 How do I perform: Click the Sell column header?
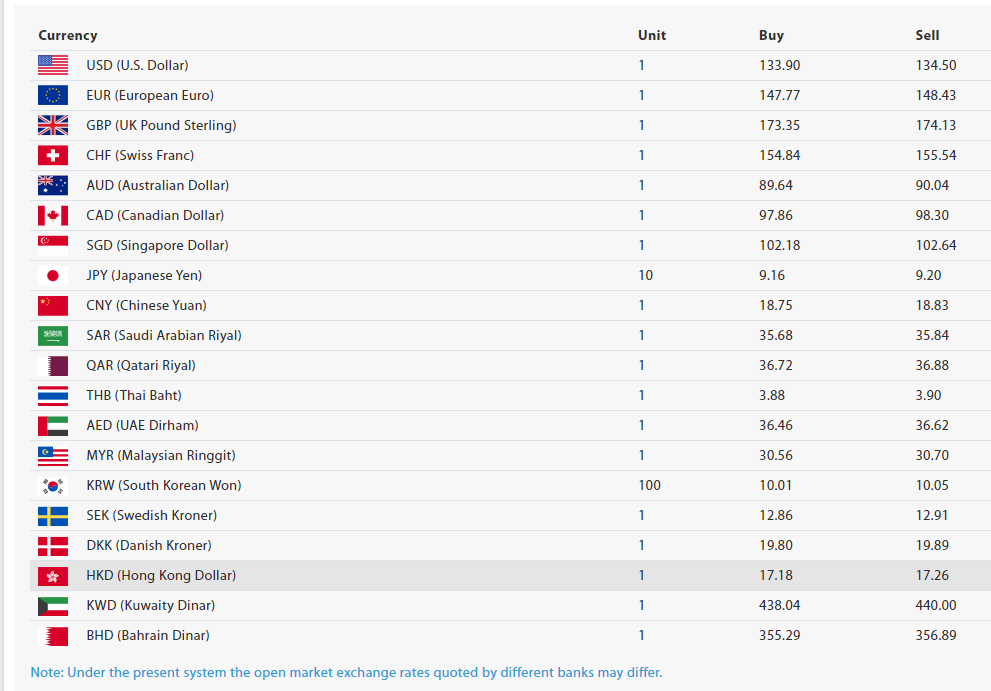click(927, 35)
